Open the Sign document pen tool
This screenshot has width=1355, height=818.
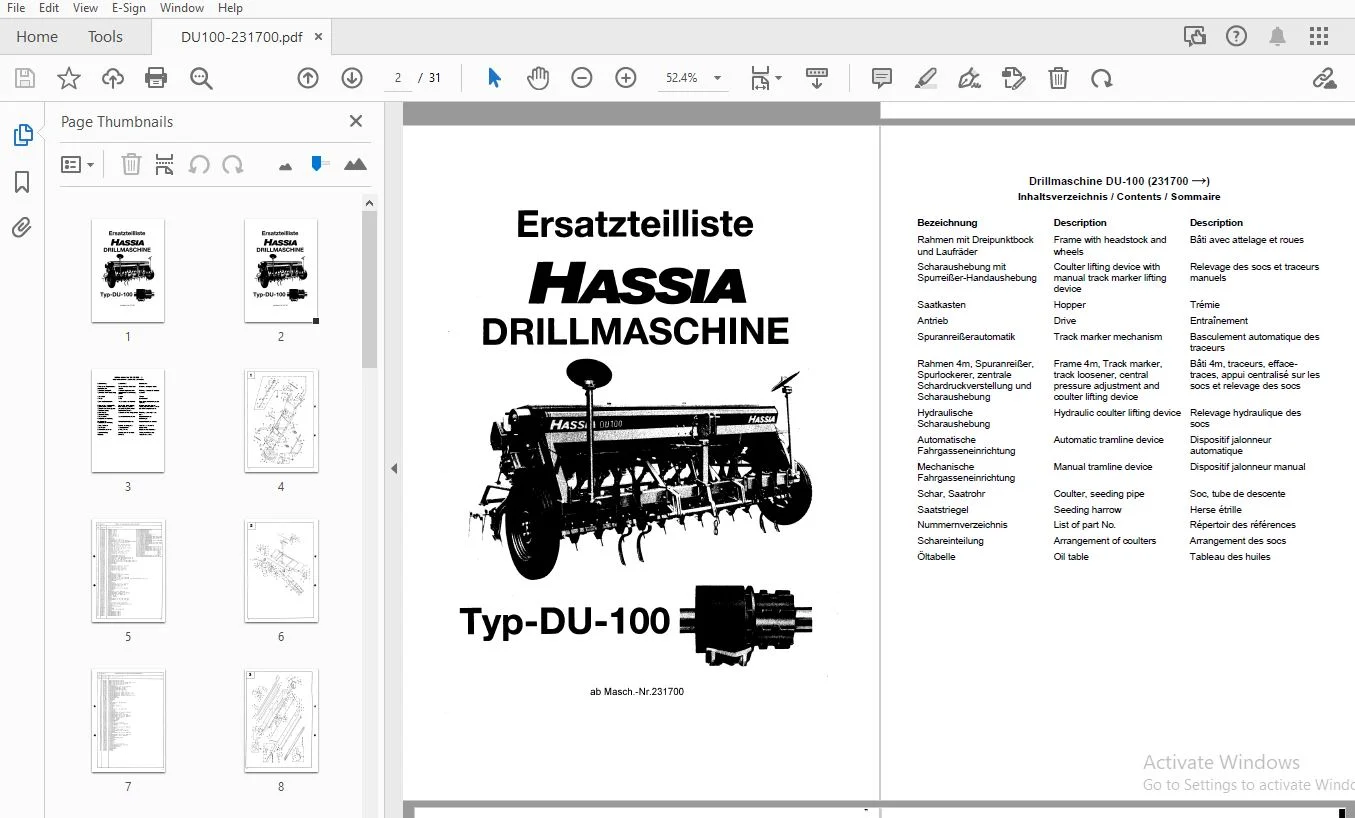tap(969, 78)
